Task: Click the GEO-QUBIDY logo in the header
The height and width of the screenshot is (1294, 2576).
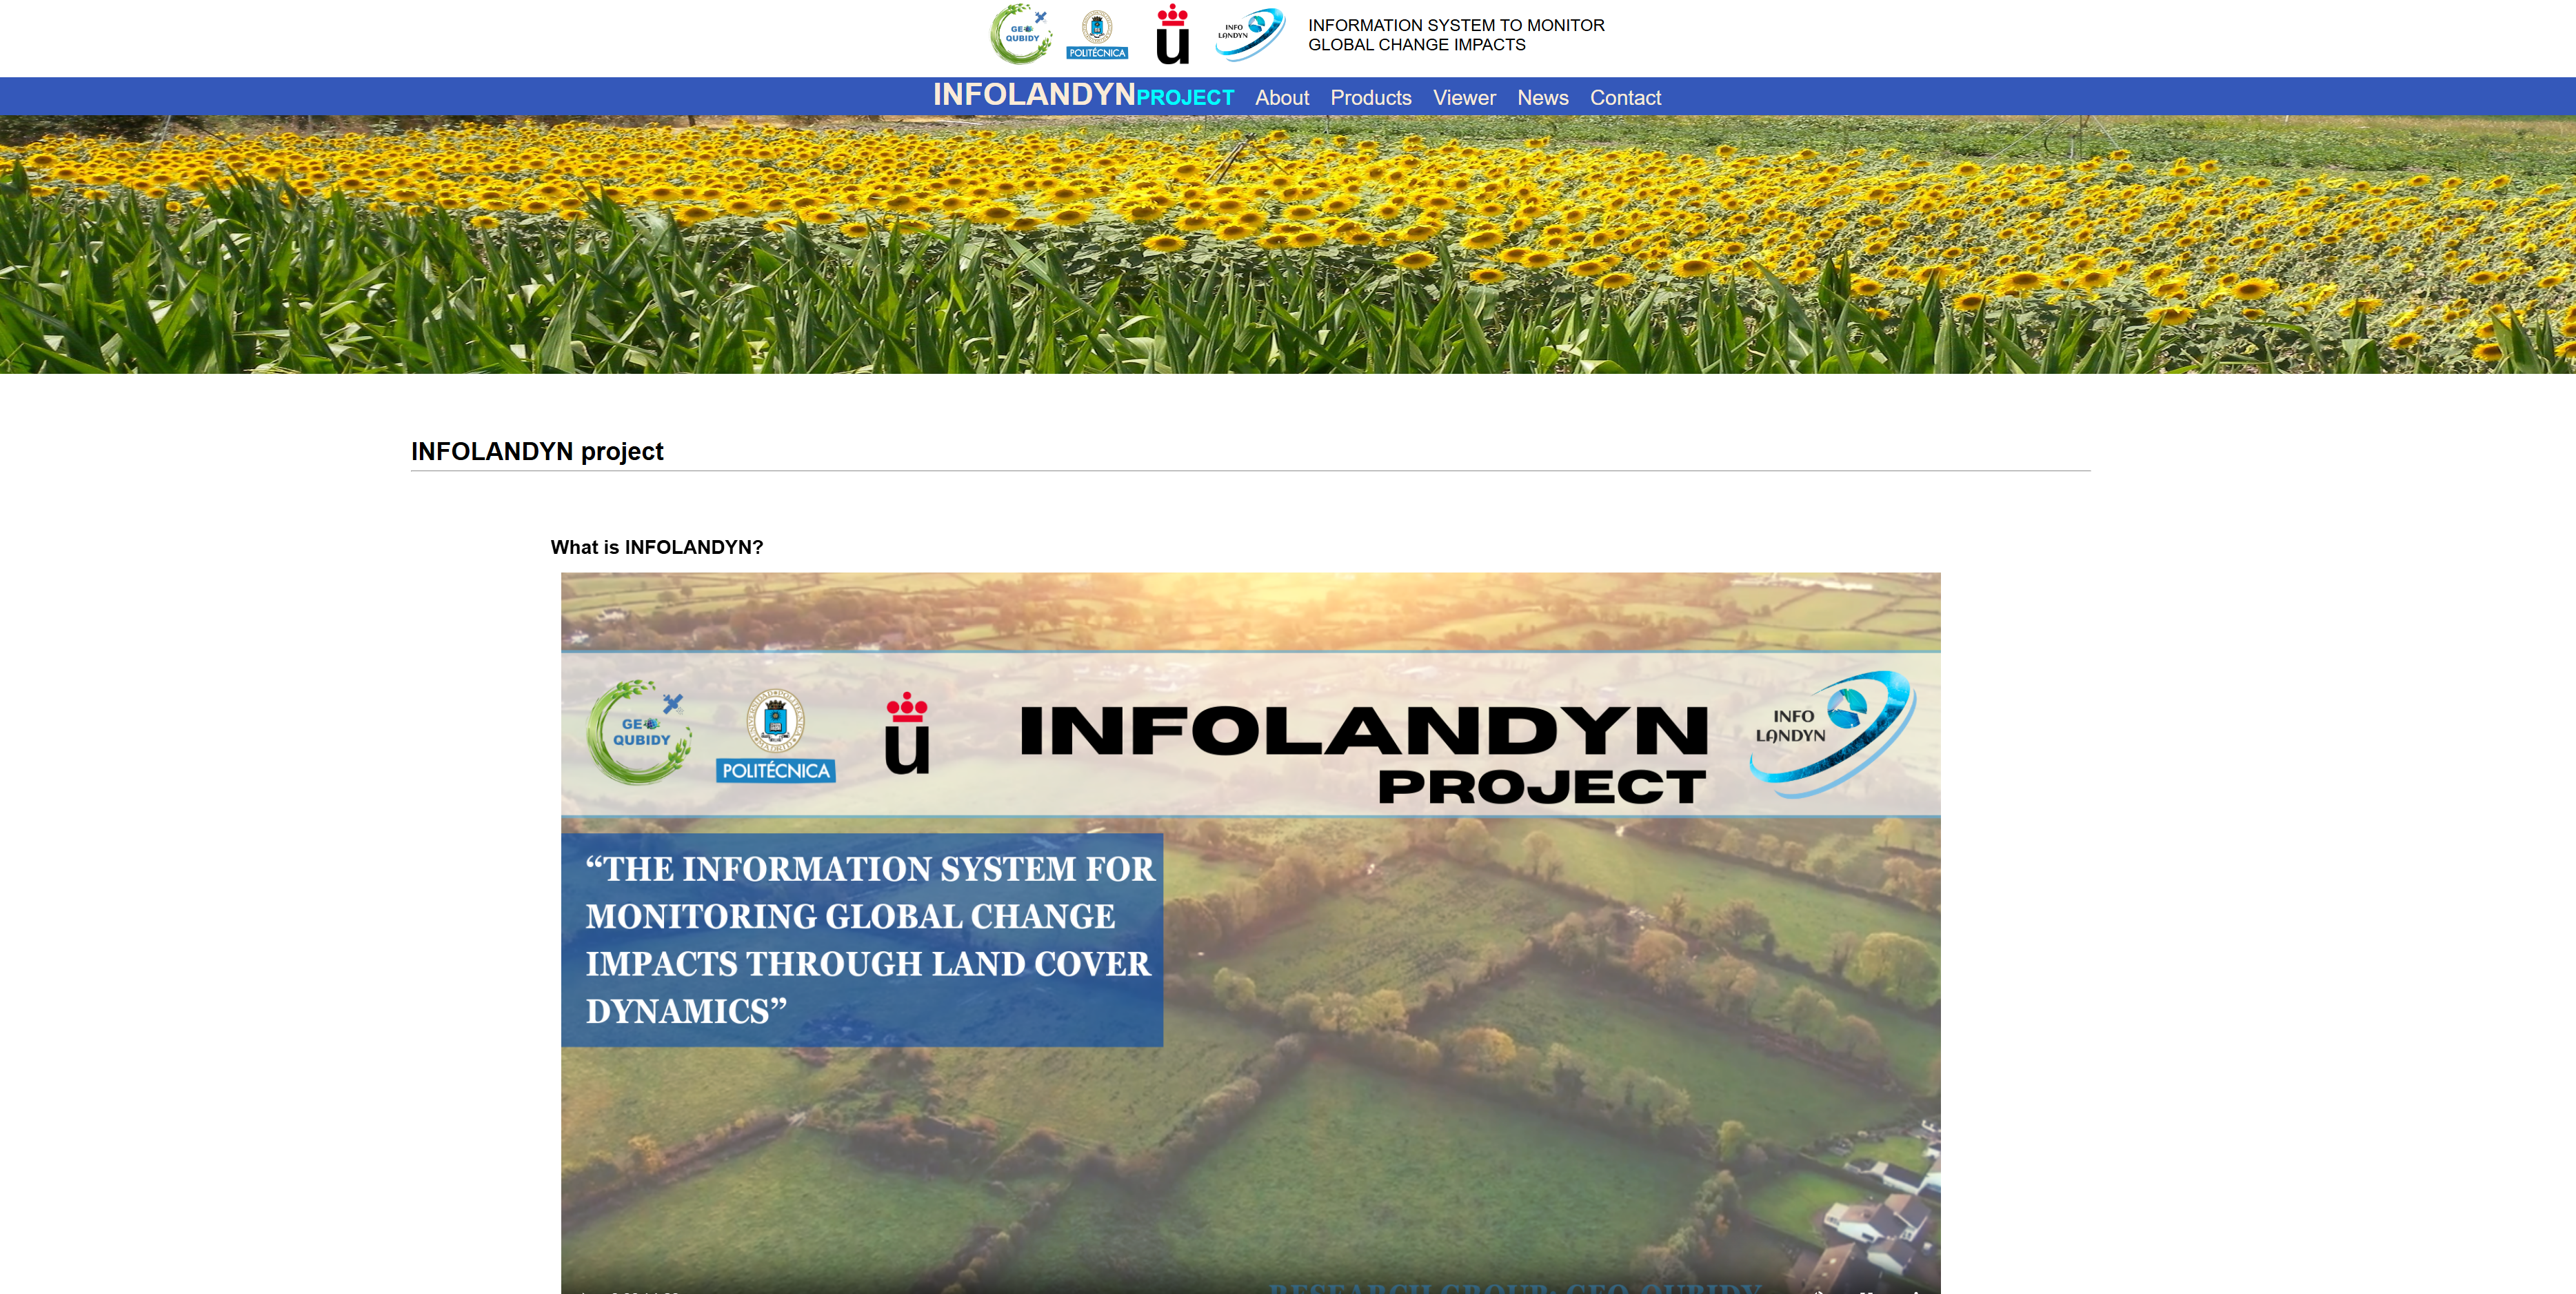Action: click(1020, 34)
